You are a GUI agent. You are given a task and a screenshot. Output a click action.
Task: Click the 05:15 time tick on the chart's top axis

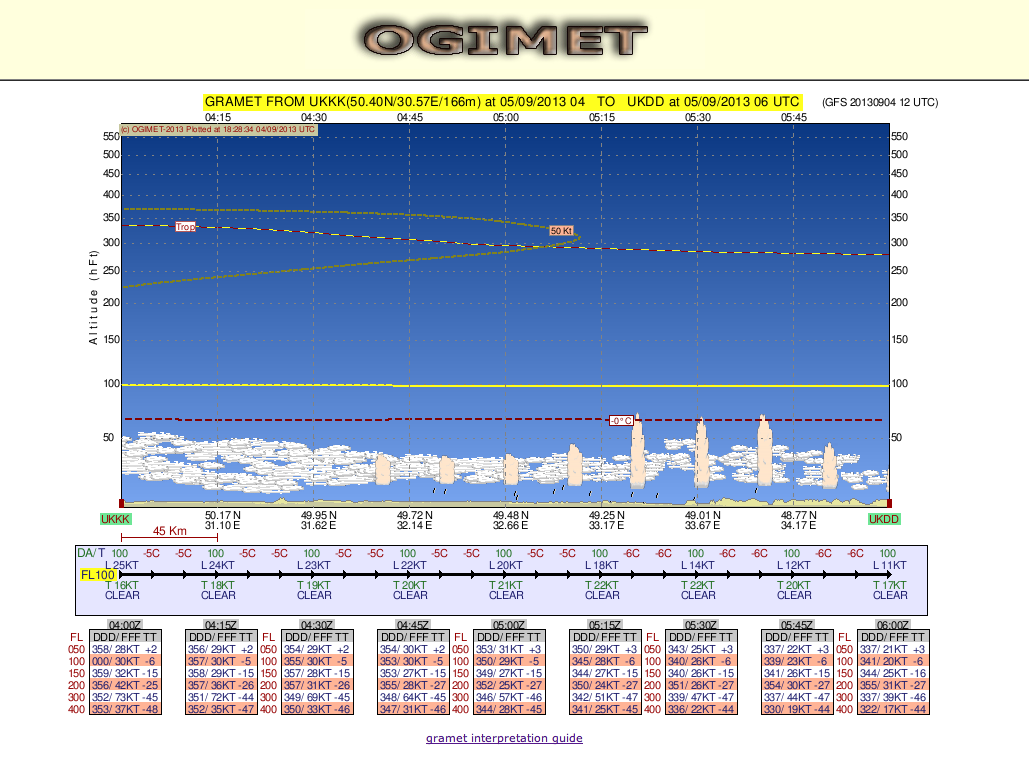602,117
